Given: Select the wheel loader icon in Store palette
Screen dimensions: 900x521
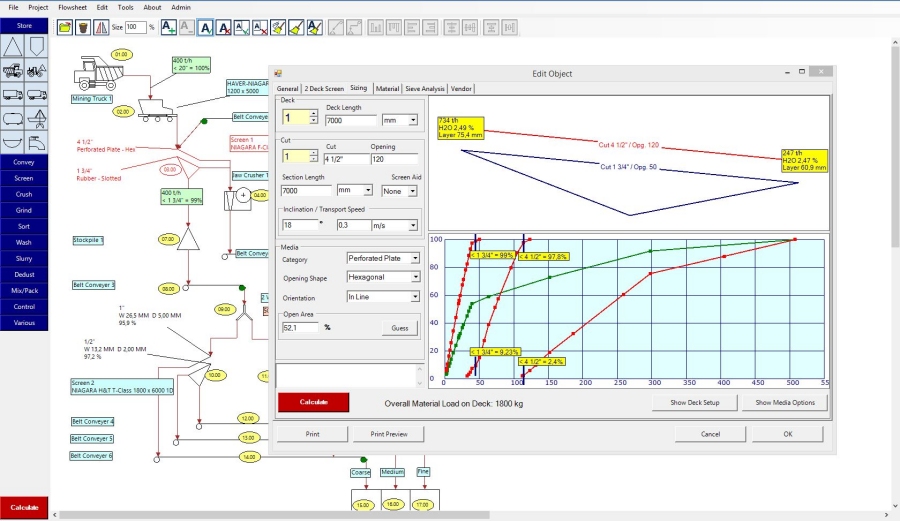Looking at the screenshot, I should [38, 71].
